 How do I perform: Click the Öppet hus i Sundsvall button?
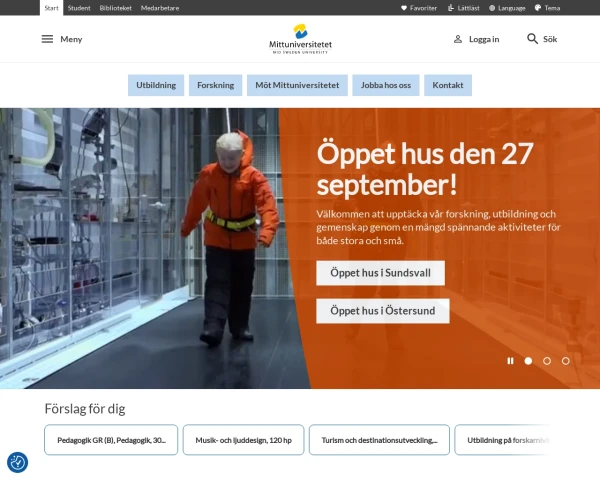point(380,273)
